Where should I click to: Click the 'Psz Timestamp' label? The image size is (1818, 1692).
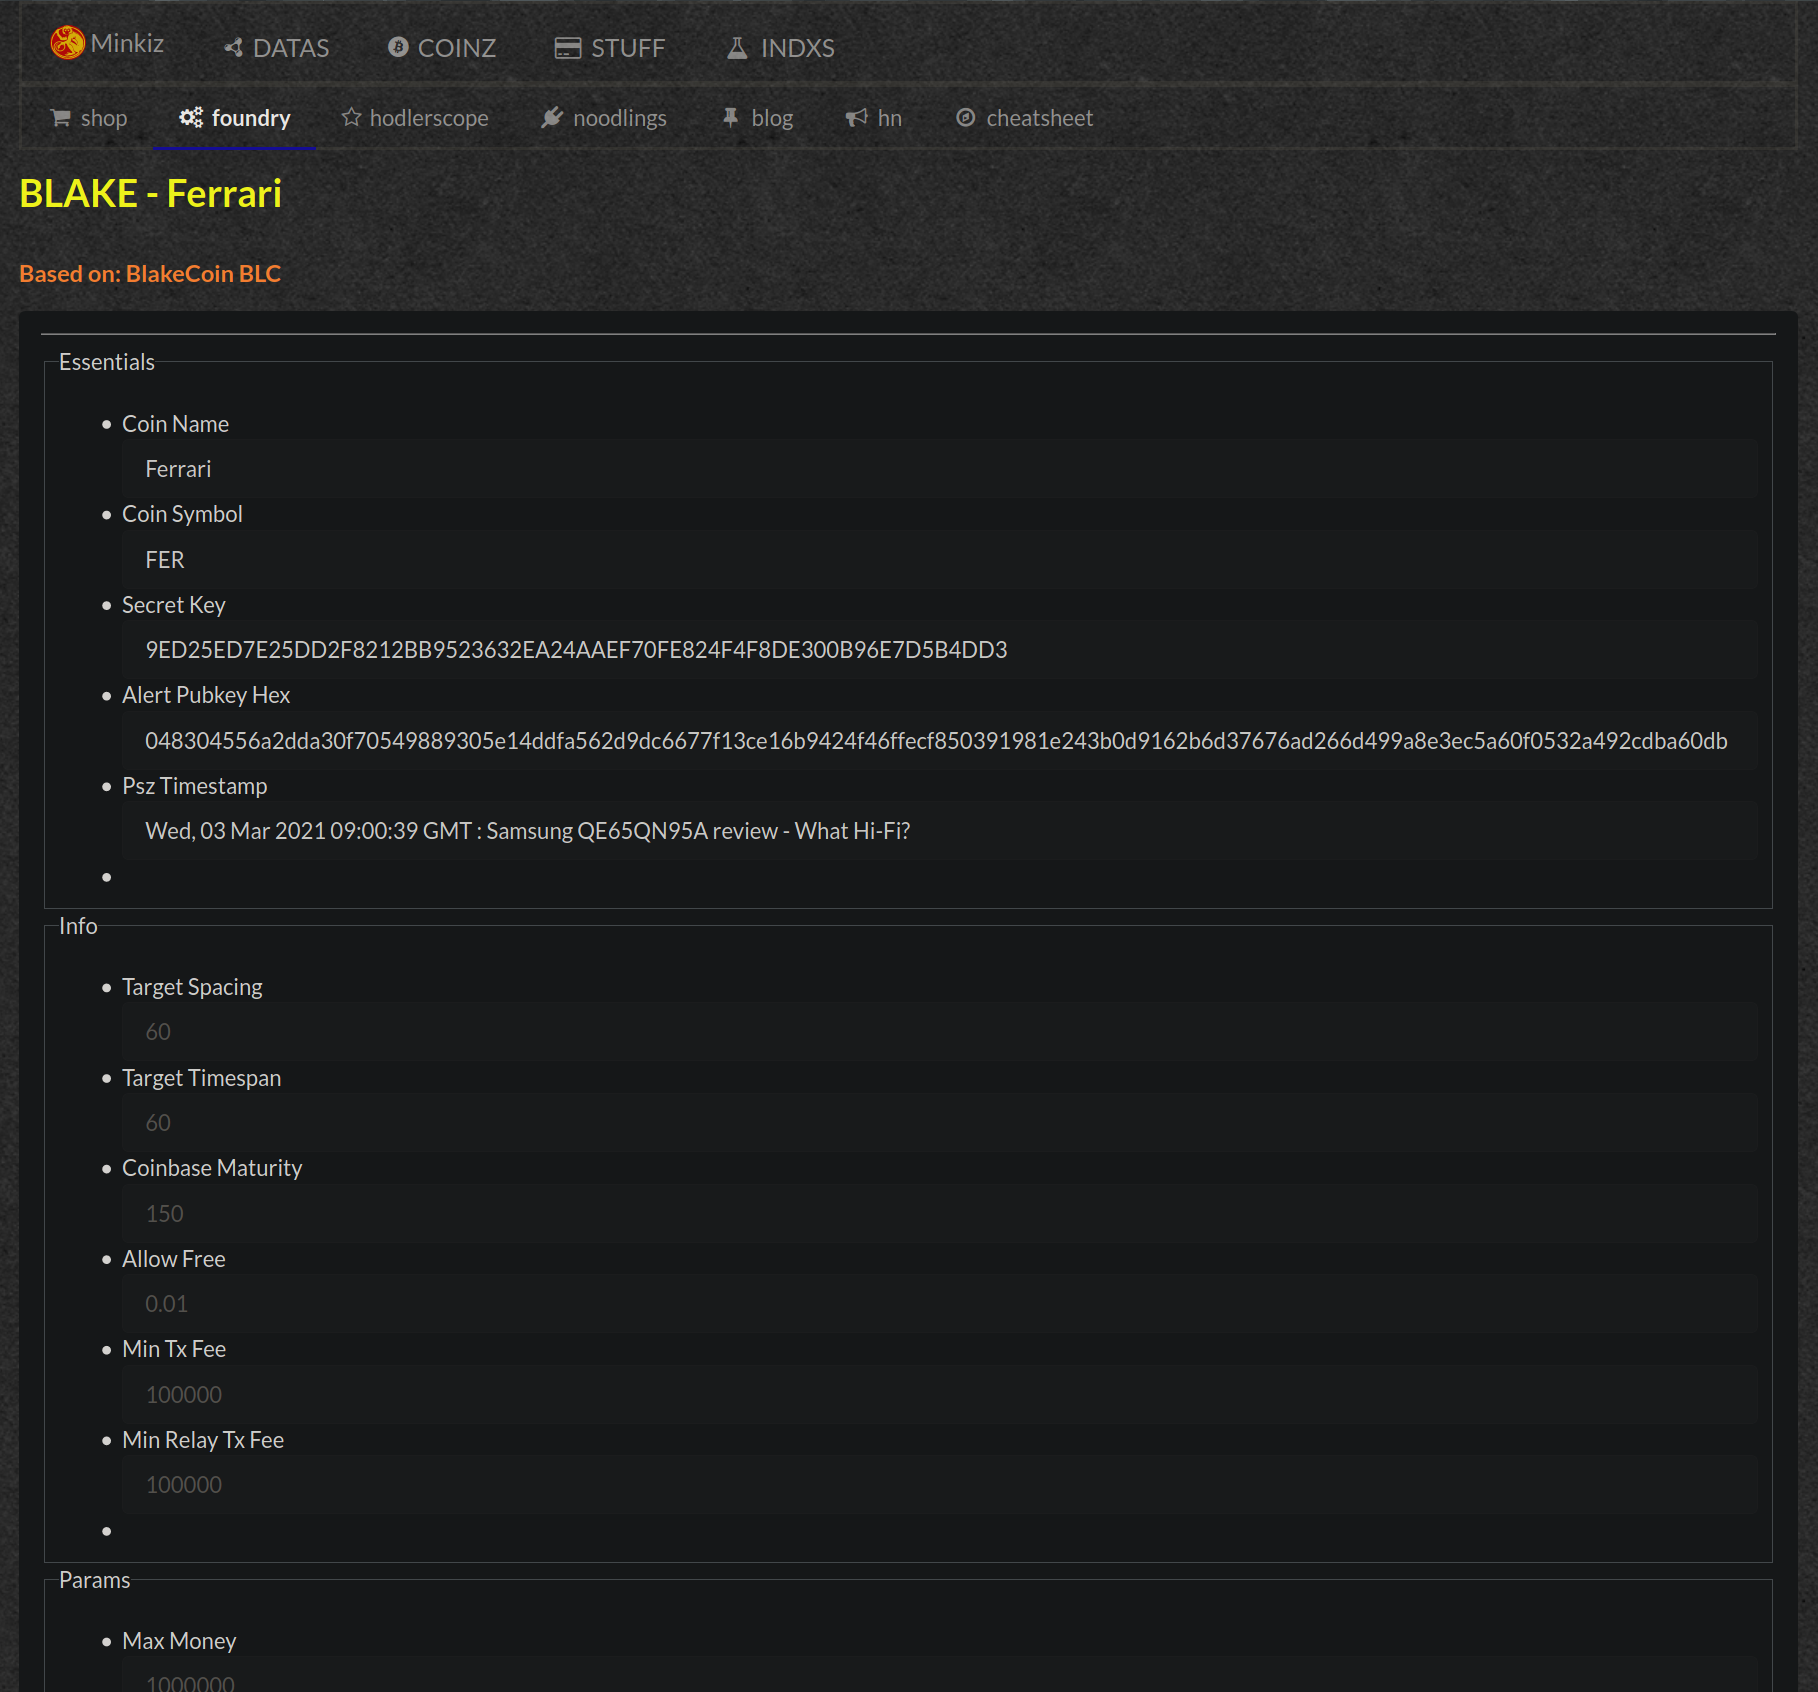point(195,786)
